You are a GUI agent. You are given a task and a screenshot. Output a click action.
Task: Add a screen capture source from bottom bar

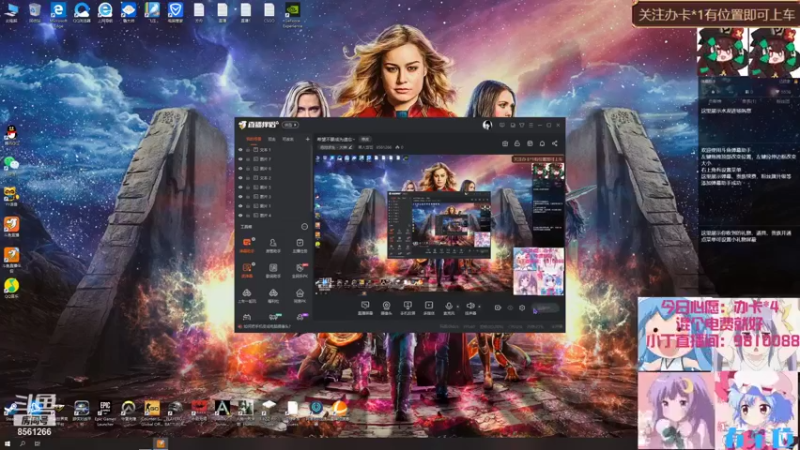[365, 308]
